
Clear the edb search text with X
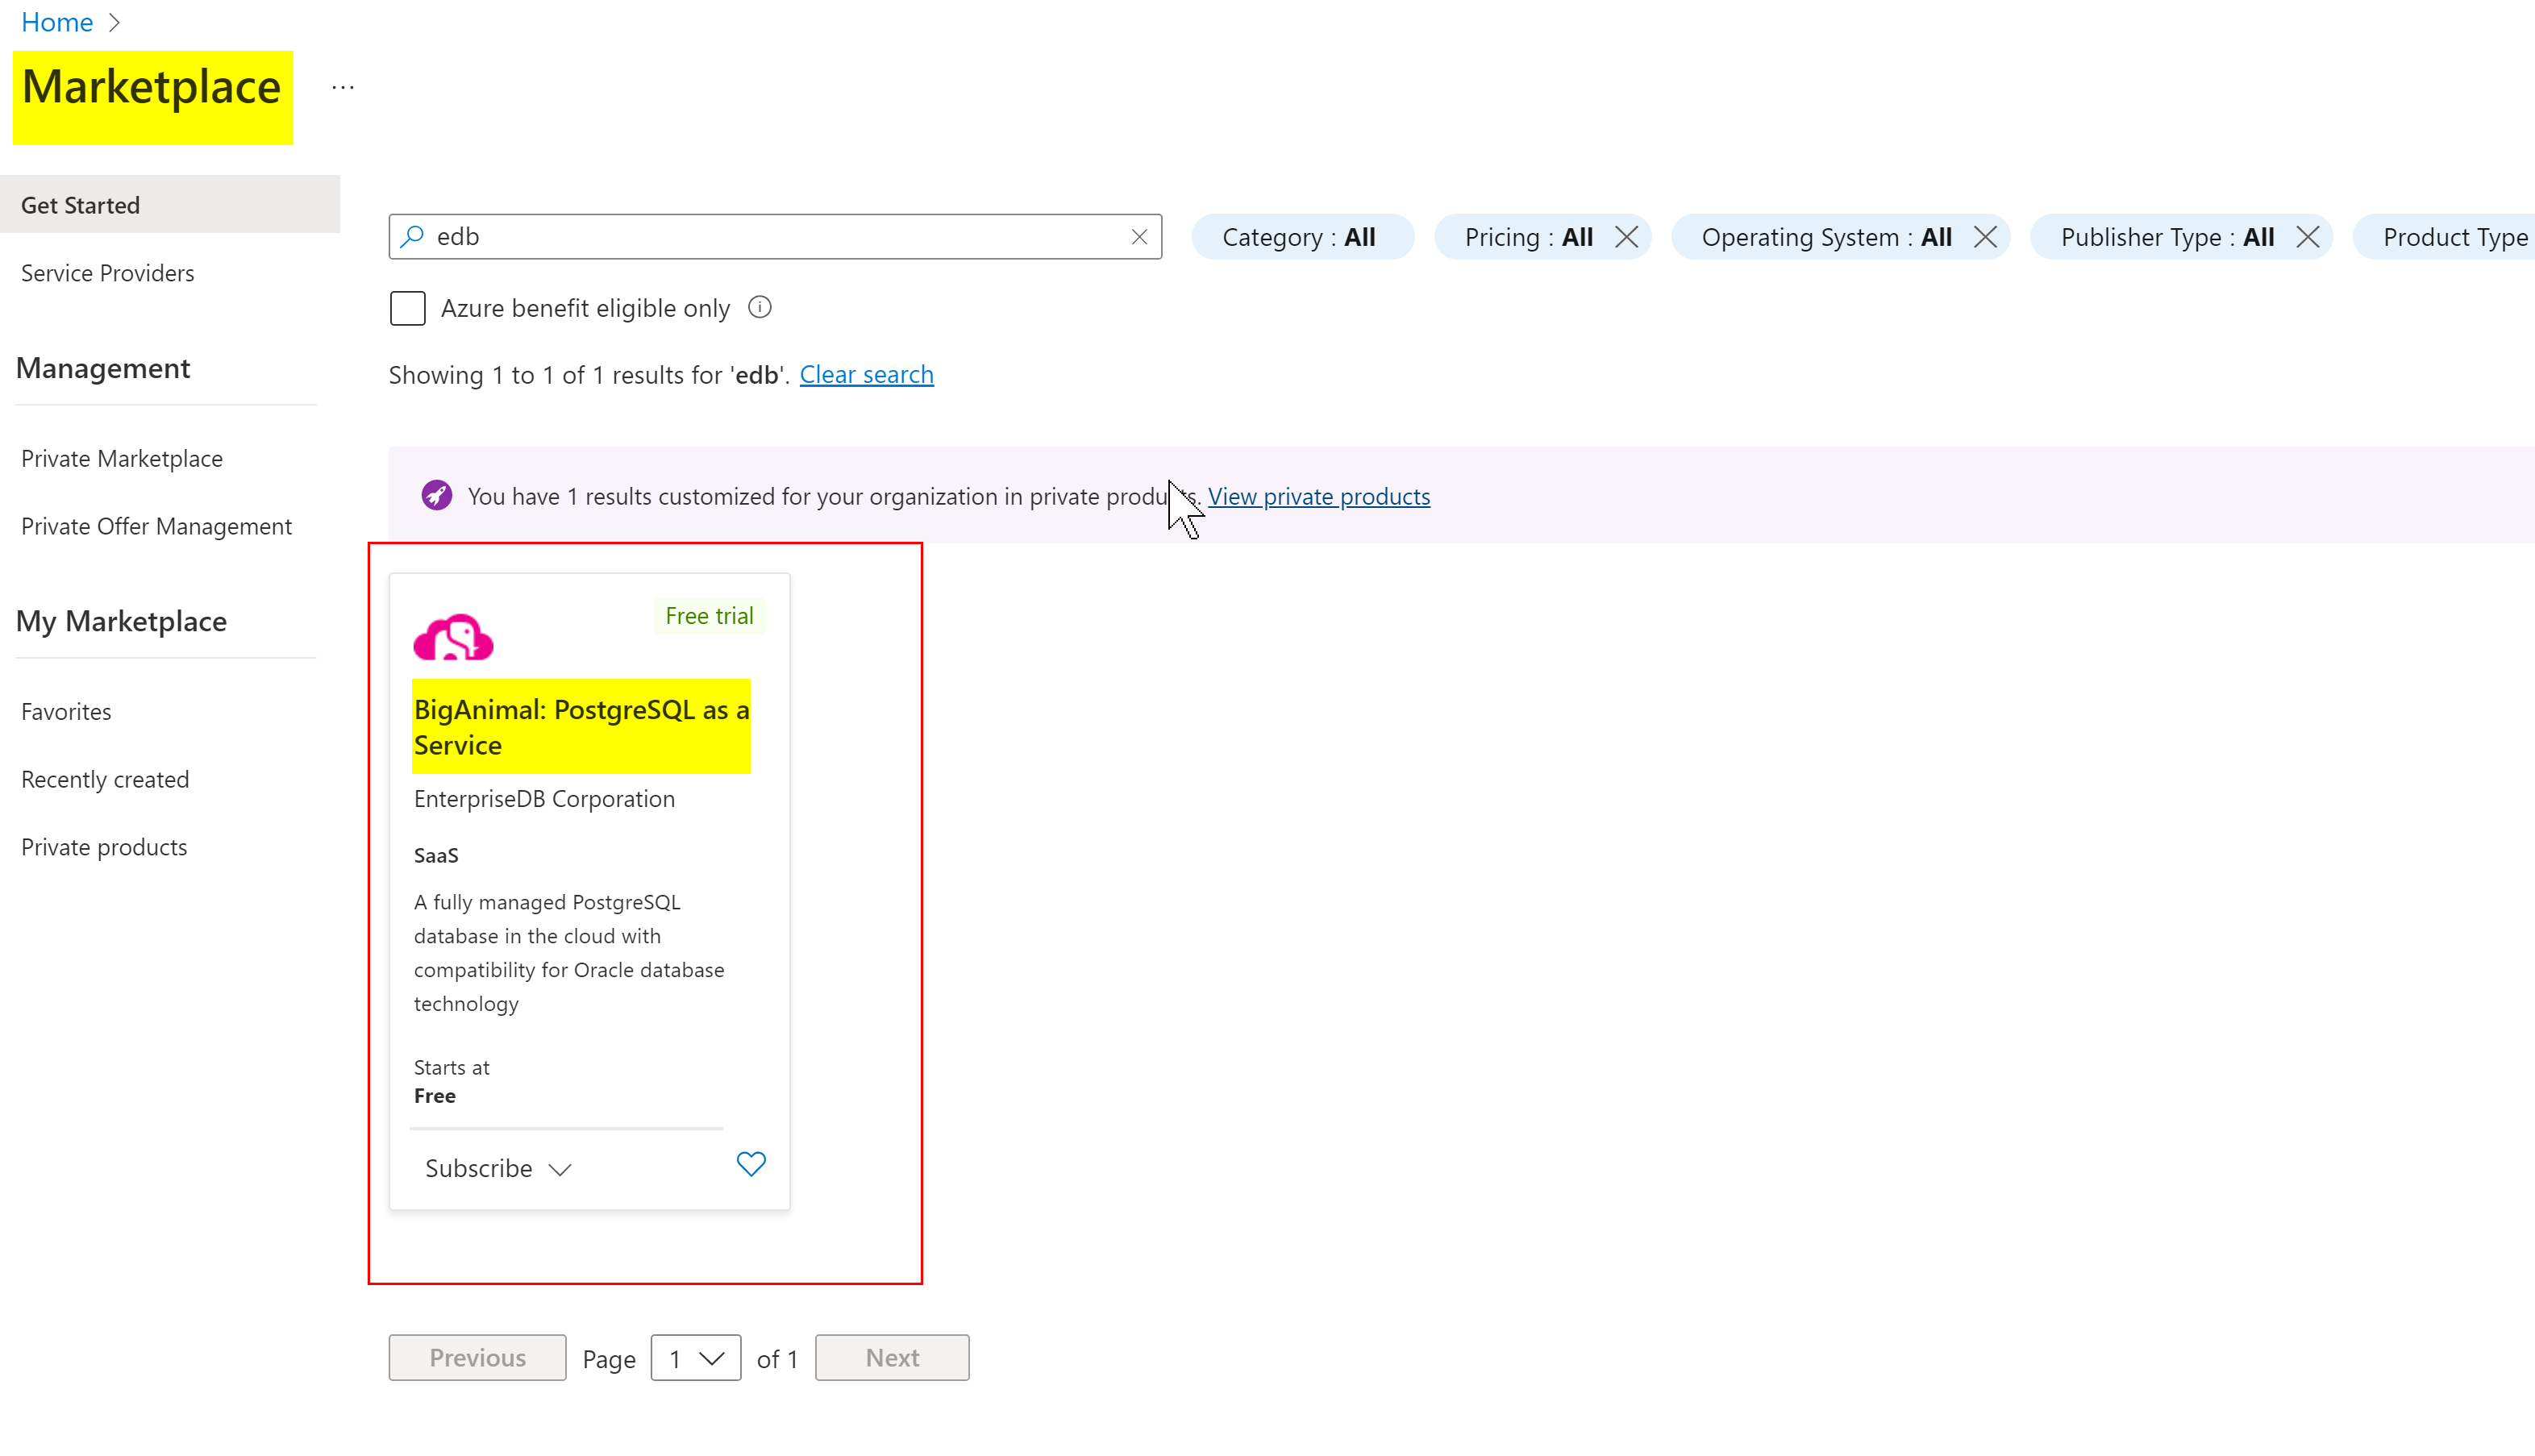coord(1139,237)
